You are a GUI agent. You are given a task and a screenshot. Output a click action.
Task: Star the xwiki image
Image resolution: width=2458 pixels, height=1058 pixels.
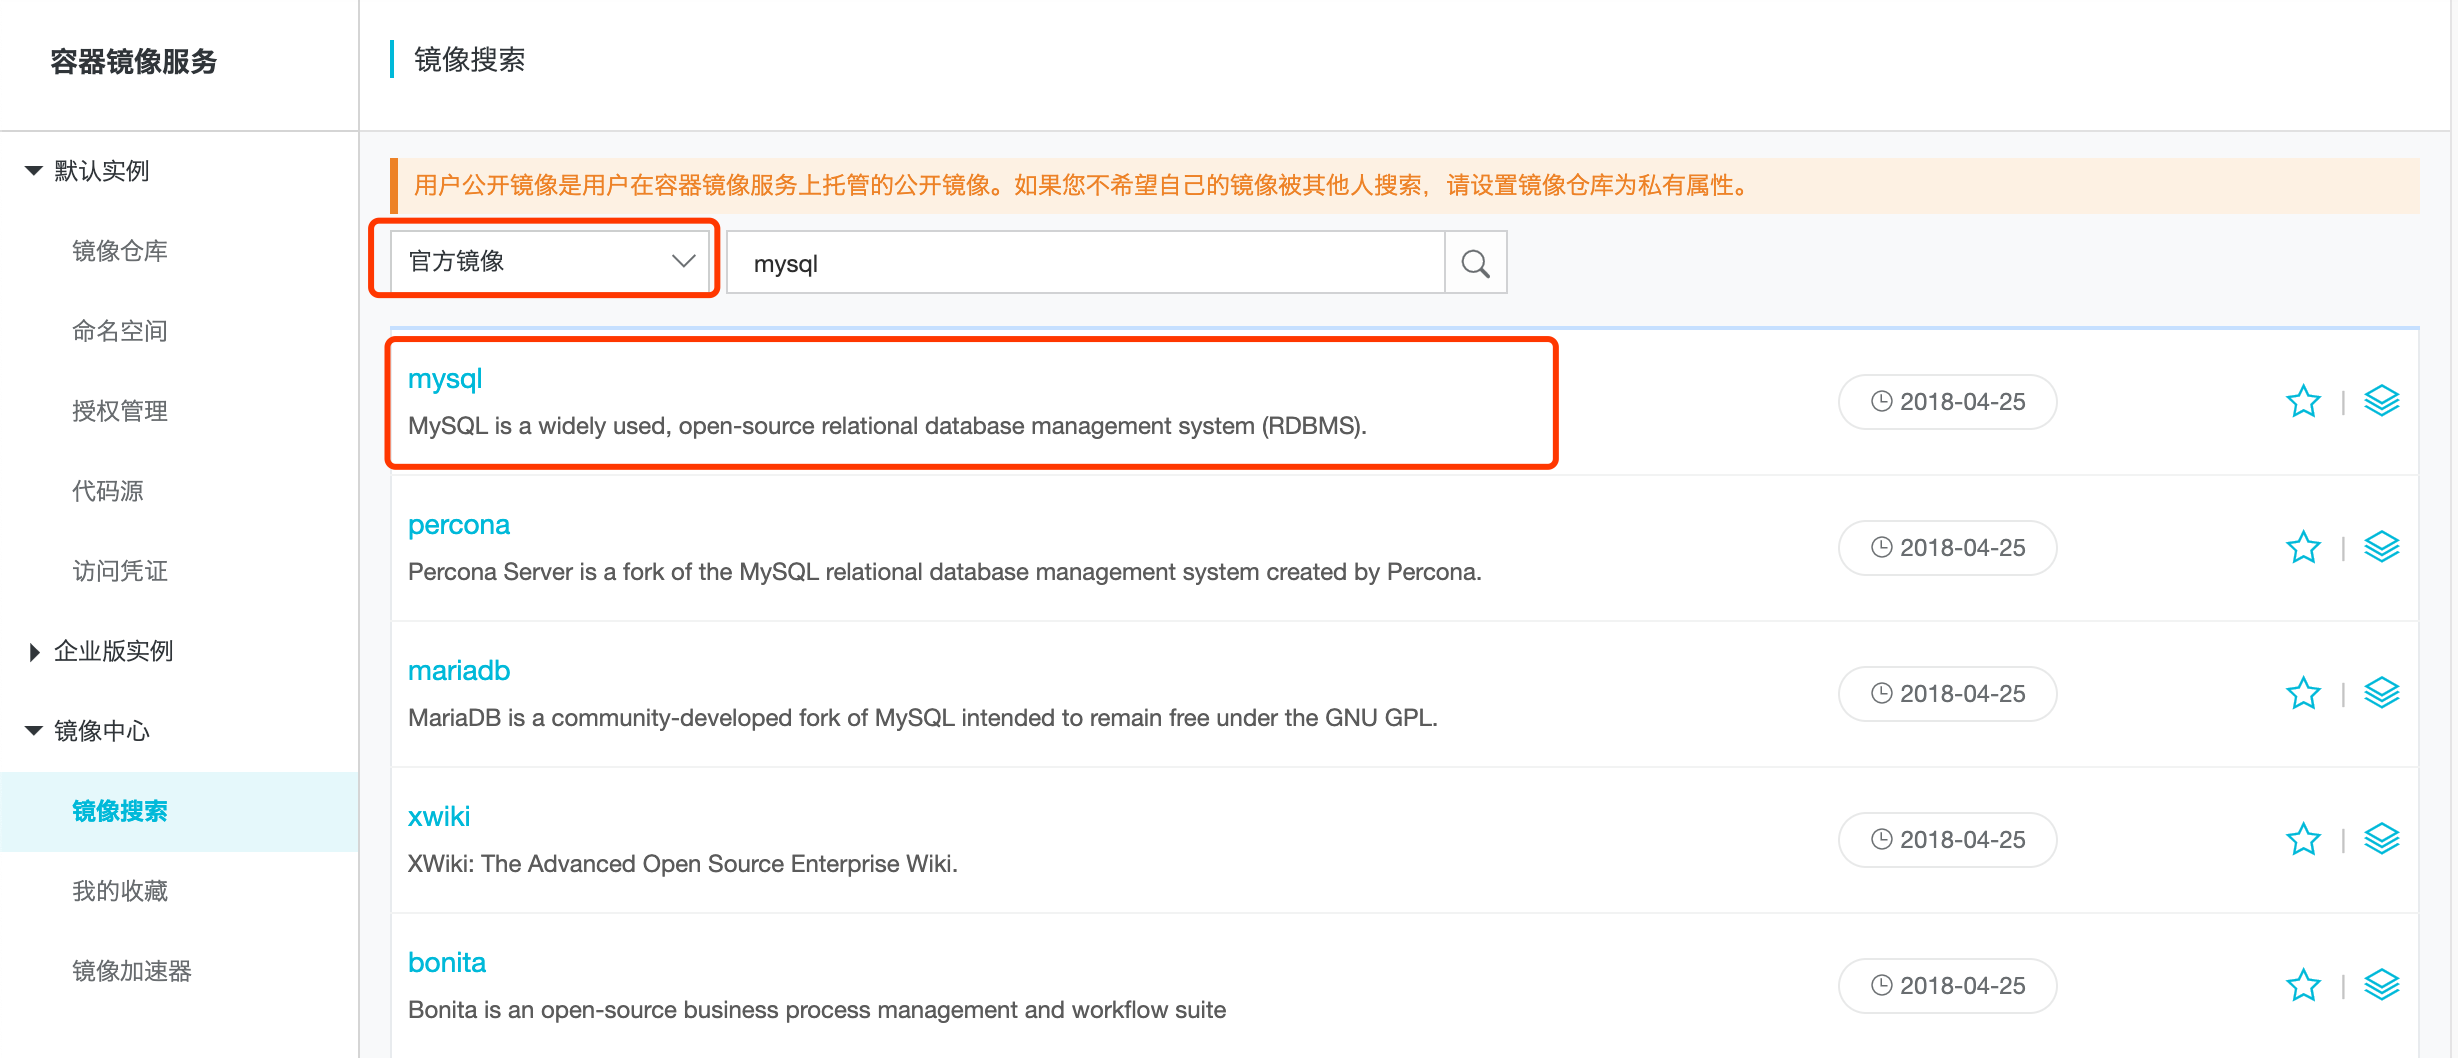[2303, 838]
